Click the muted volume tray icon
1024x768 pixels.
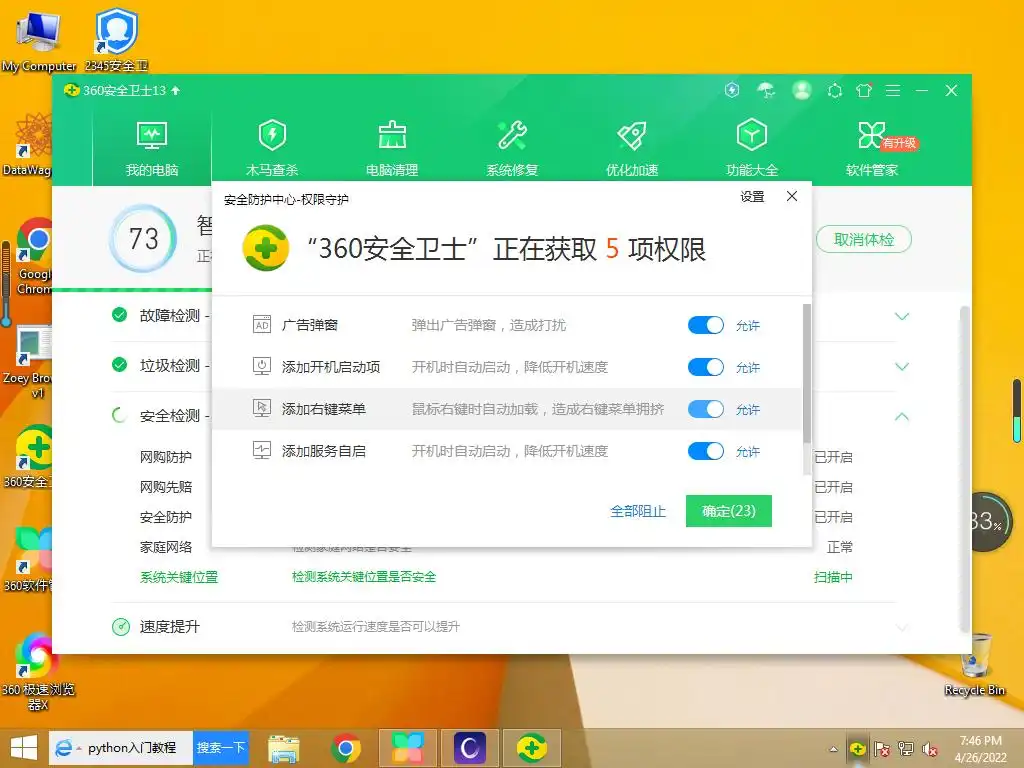pyautogui.click(x=930, y=750)
